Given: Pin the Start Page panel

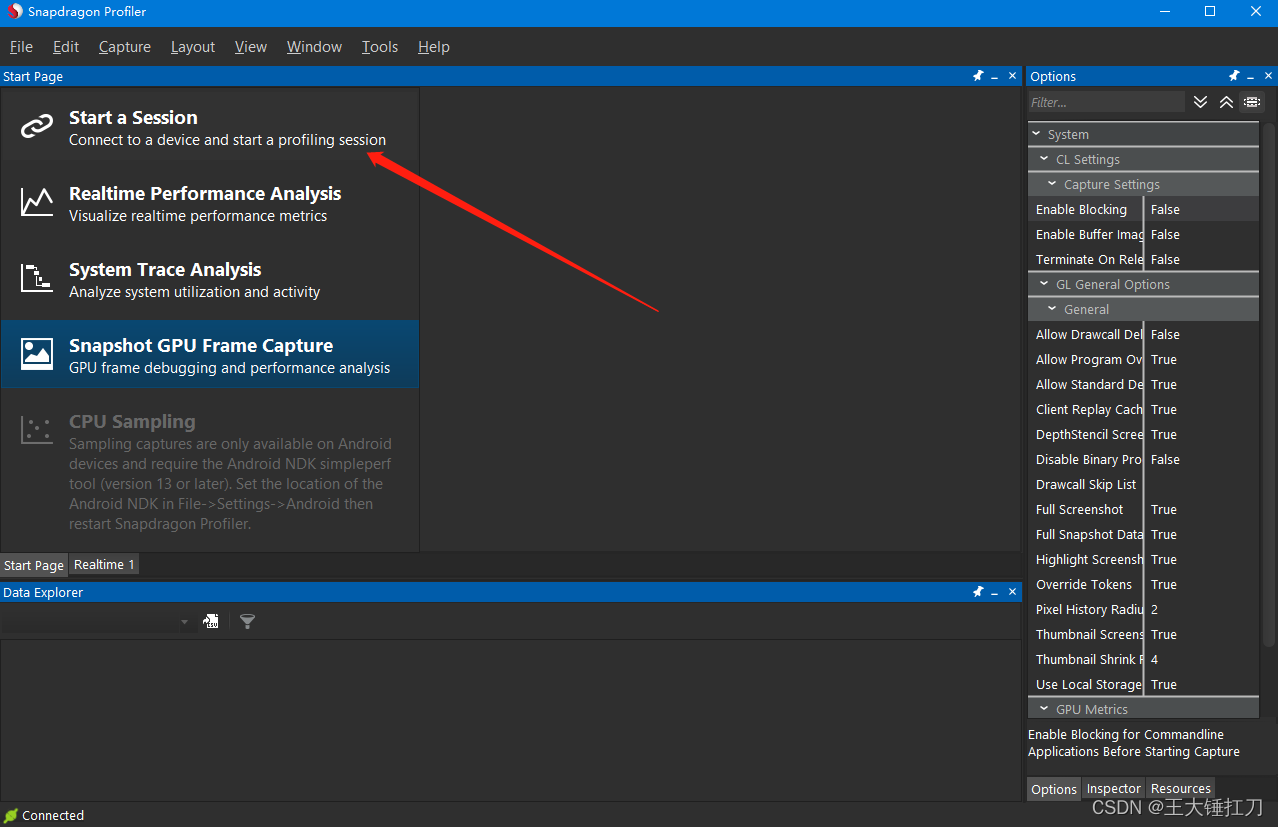Looking at the screenshot, I should point(978,76).
